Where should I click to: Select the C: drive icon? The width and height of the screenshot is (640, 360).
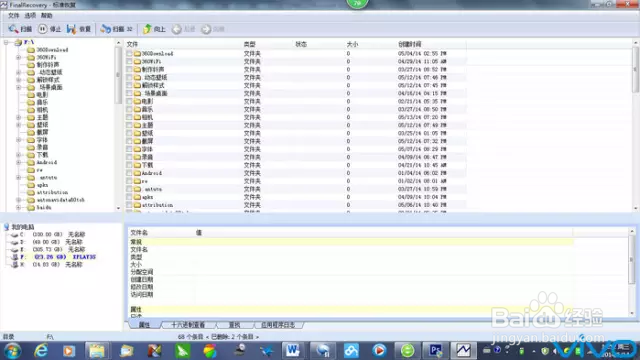pyautogui.click(x=15, y=235)
